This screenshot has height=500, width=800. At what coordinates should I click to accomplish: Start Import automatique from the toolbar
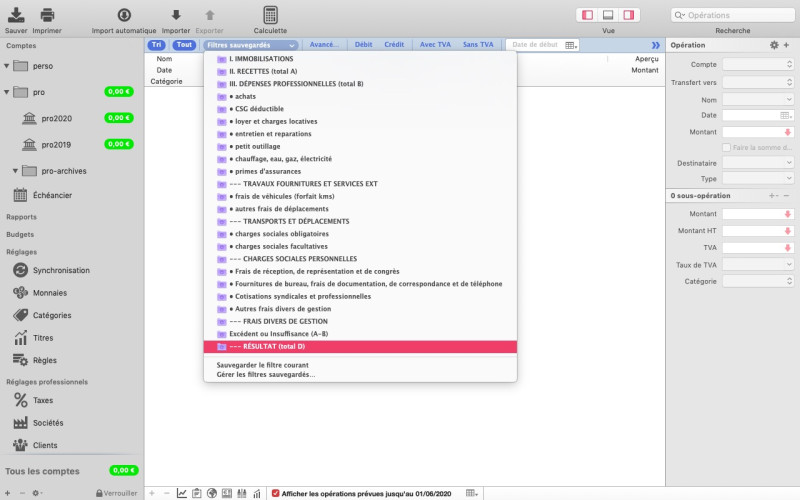point(124,15)
